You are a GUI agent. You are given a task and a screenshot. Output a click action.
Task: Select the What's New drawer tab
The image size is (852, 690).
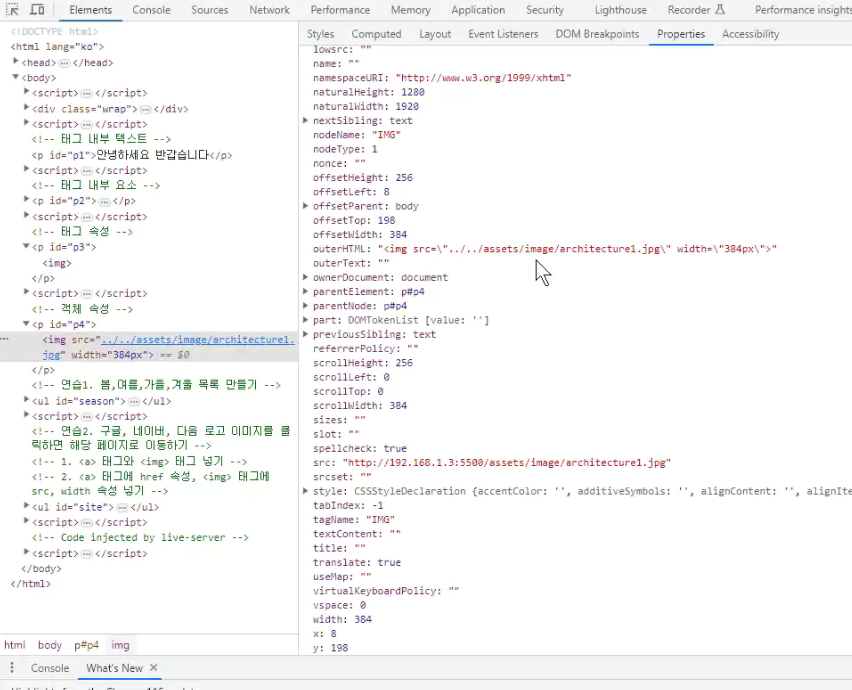tap(114, 668)
